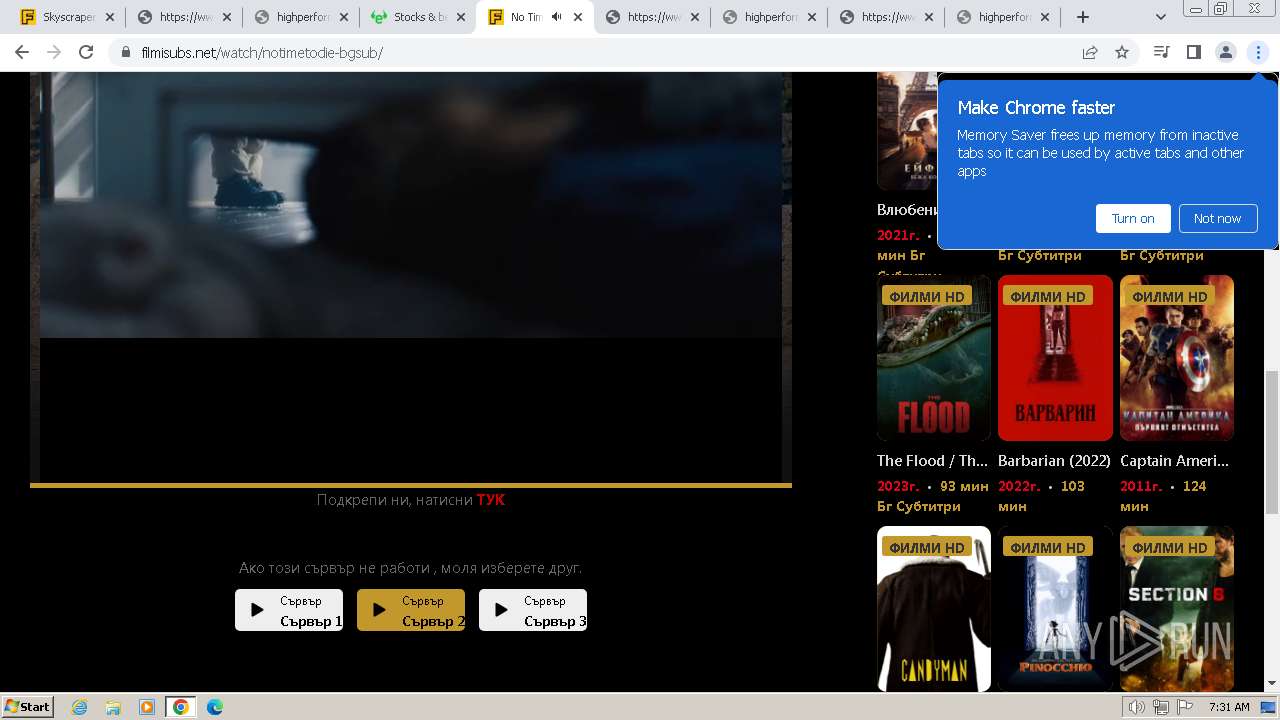The width and height of the screenshot is (1280, 720).
Task: Select Сървър 2 playback server
Action: [411, 610]
